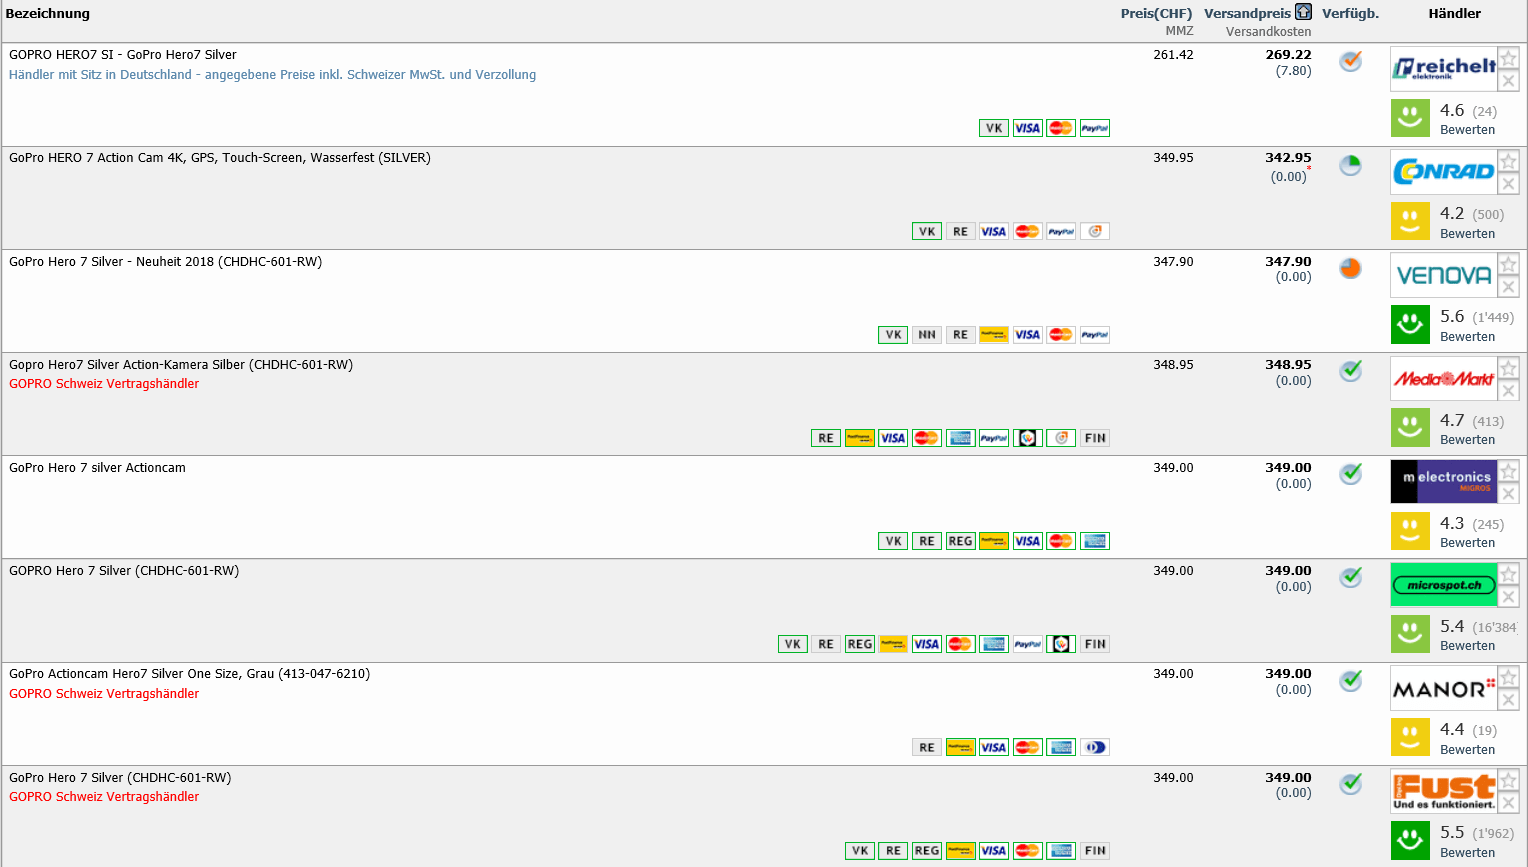Click the dark green smiley for Fust
The height and width of the screenshot is (867, 1528).
point(1410,840)
